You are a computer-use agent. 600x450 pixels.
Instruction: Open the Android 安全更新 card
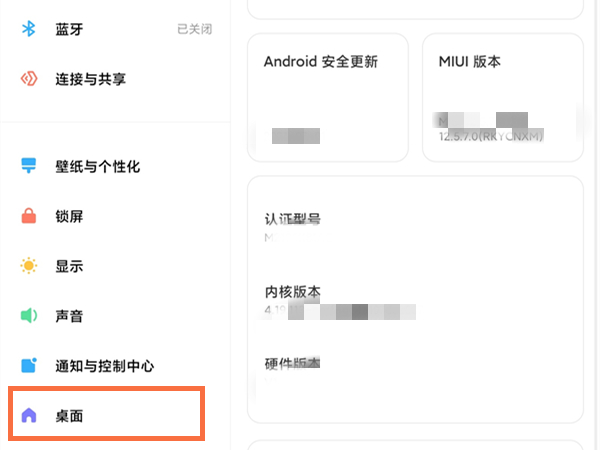(327, 97)
